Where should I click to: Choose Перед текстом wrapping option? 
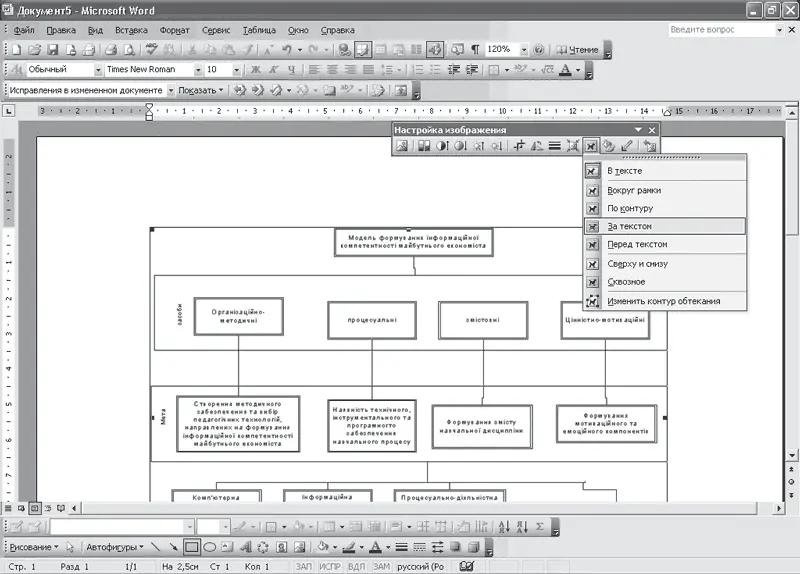tap(665, 244)
